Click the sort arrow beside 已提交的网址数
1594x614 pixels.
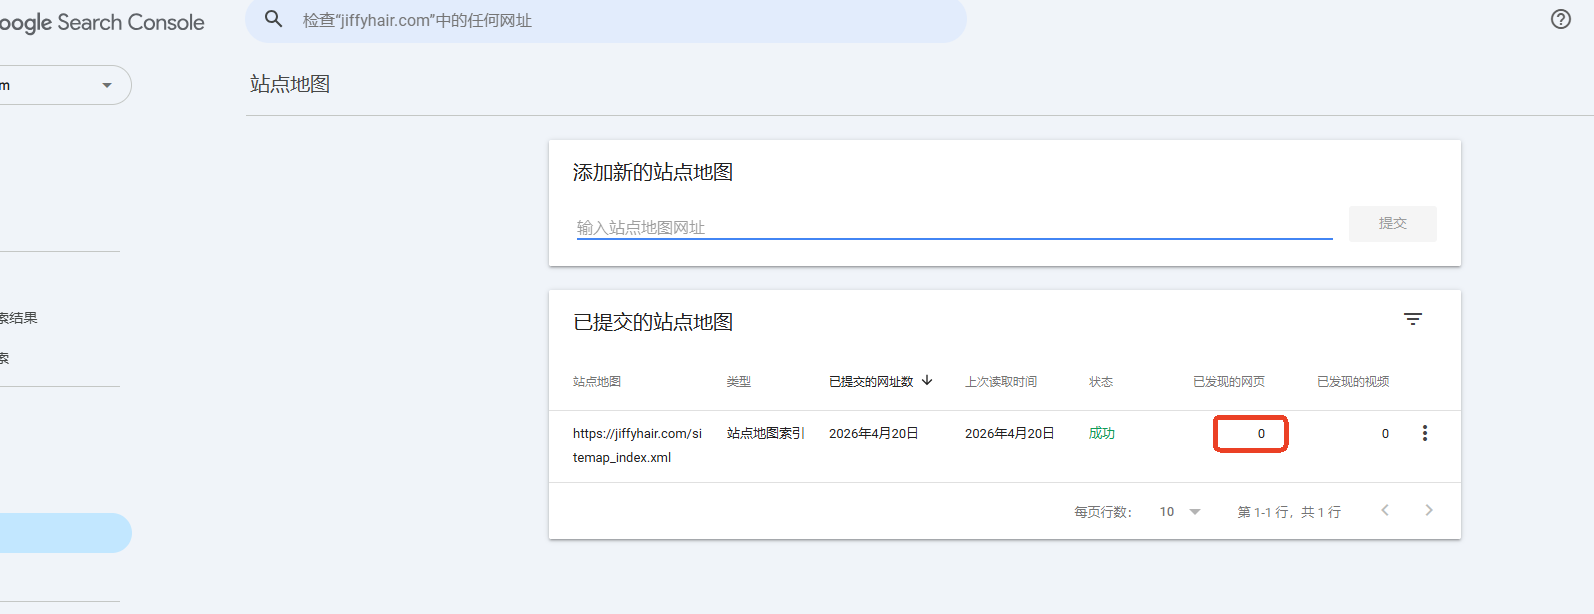click(927, 381)
